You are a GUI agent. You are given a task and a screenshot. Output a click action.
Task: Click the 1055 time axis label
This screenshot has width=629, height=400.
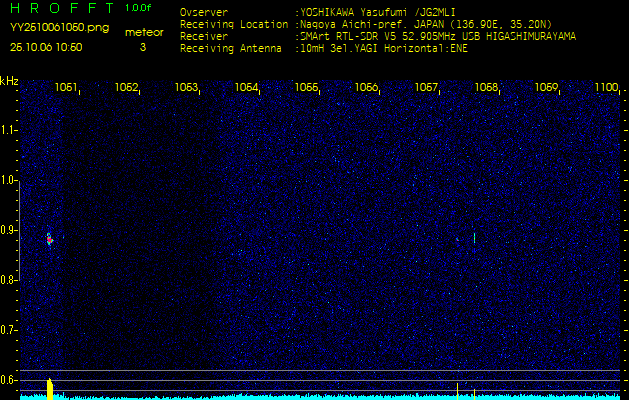pyautogui.click(x=306, y=87)
